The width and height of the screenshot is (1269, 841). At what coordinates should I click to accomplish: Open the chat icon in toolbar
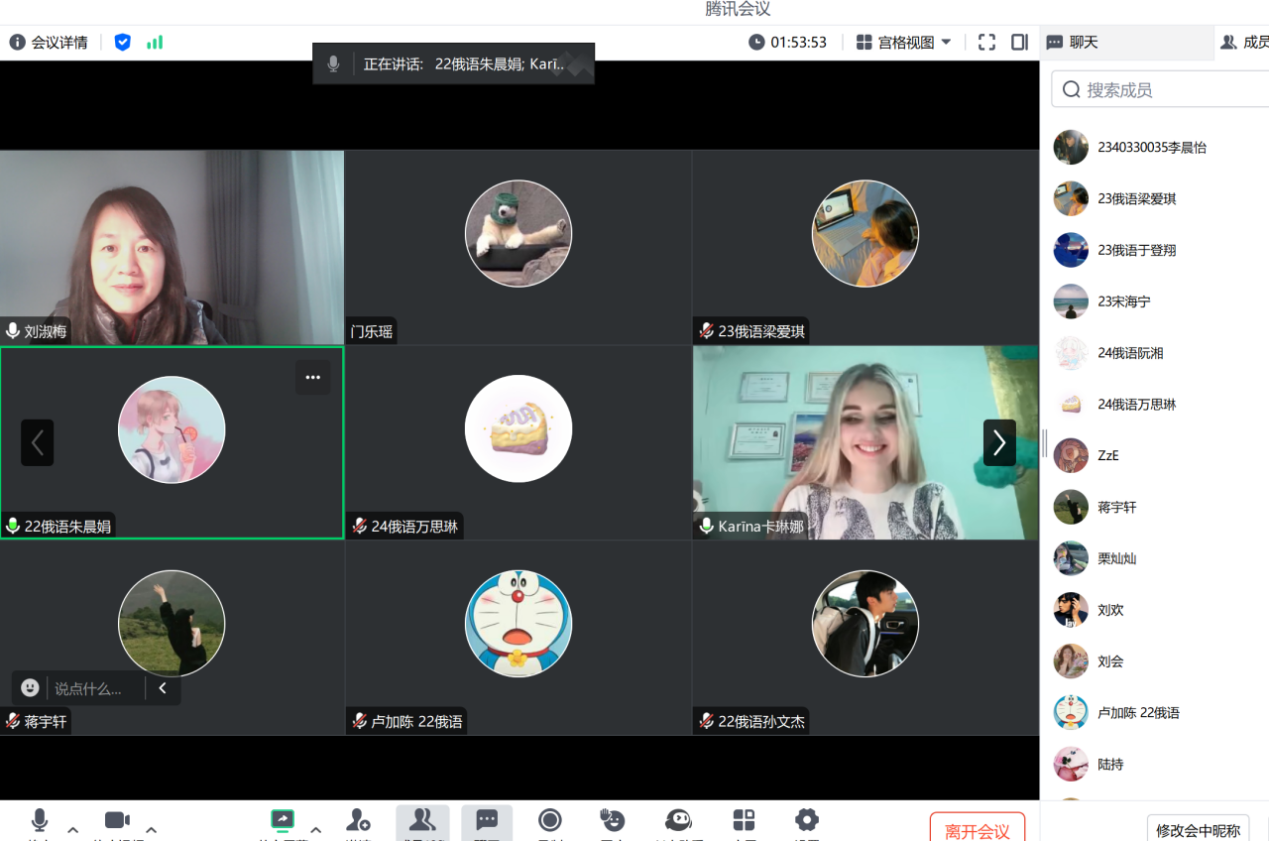click(x=487, y=821)
